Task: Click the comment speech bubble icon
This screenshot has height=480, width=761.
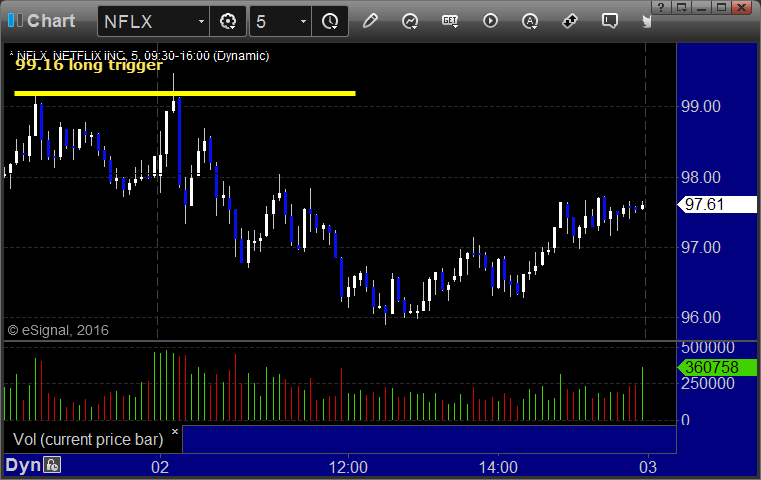Action: (x=610, y=21)
